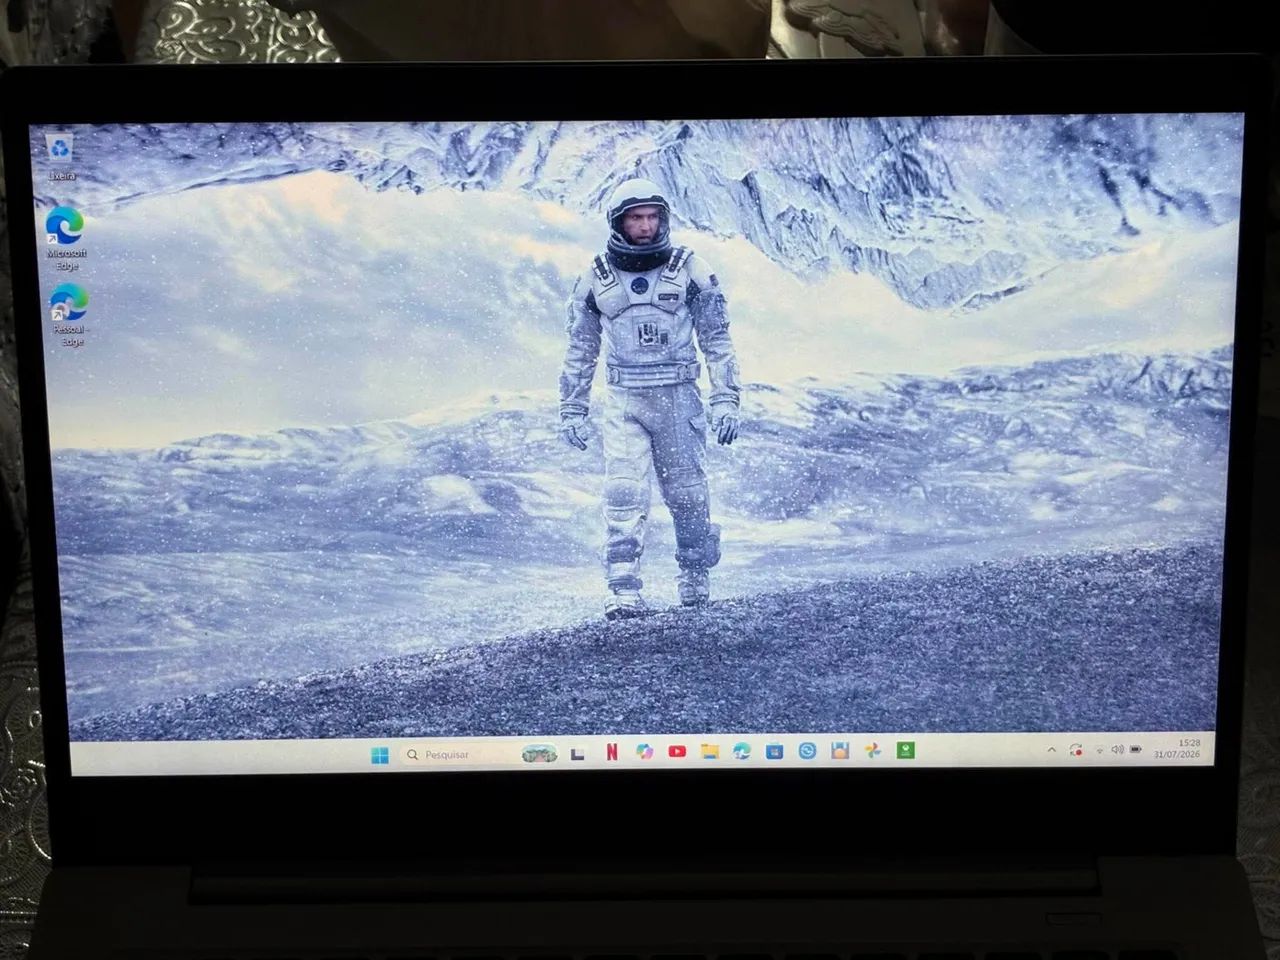Open the blue circular sync app in the taskbar

click(x=807, y=750)
